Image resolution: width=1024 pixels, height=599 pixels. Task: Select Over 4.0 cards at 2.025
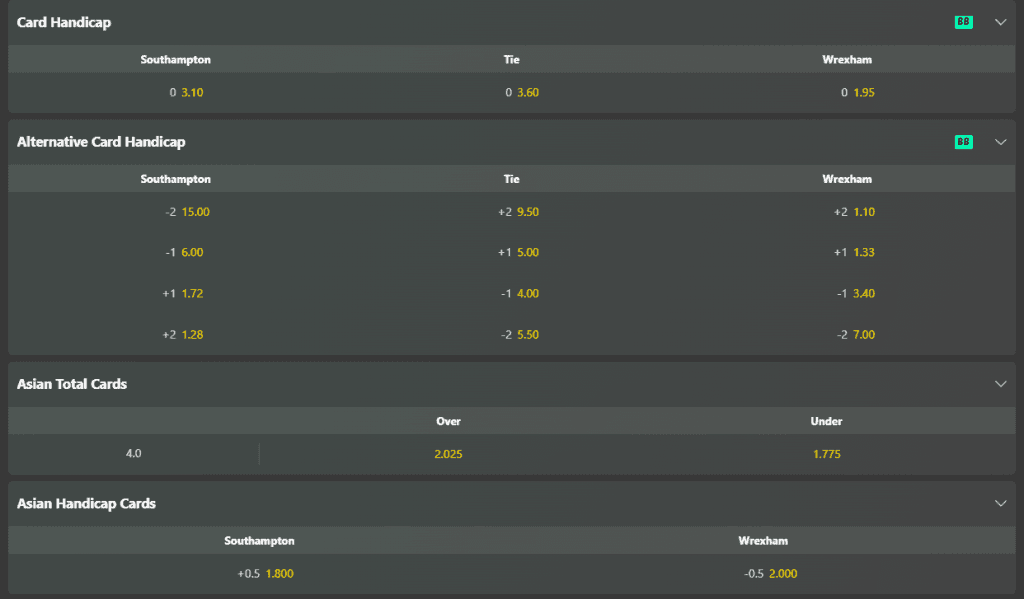click(448, 454)
